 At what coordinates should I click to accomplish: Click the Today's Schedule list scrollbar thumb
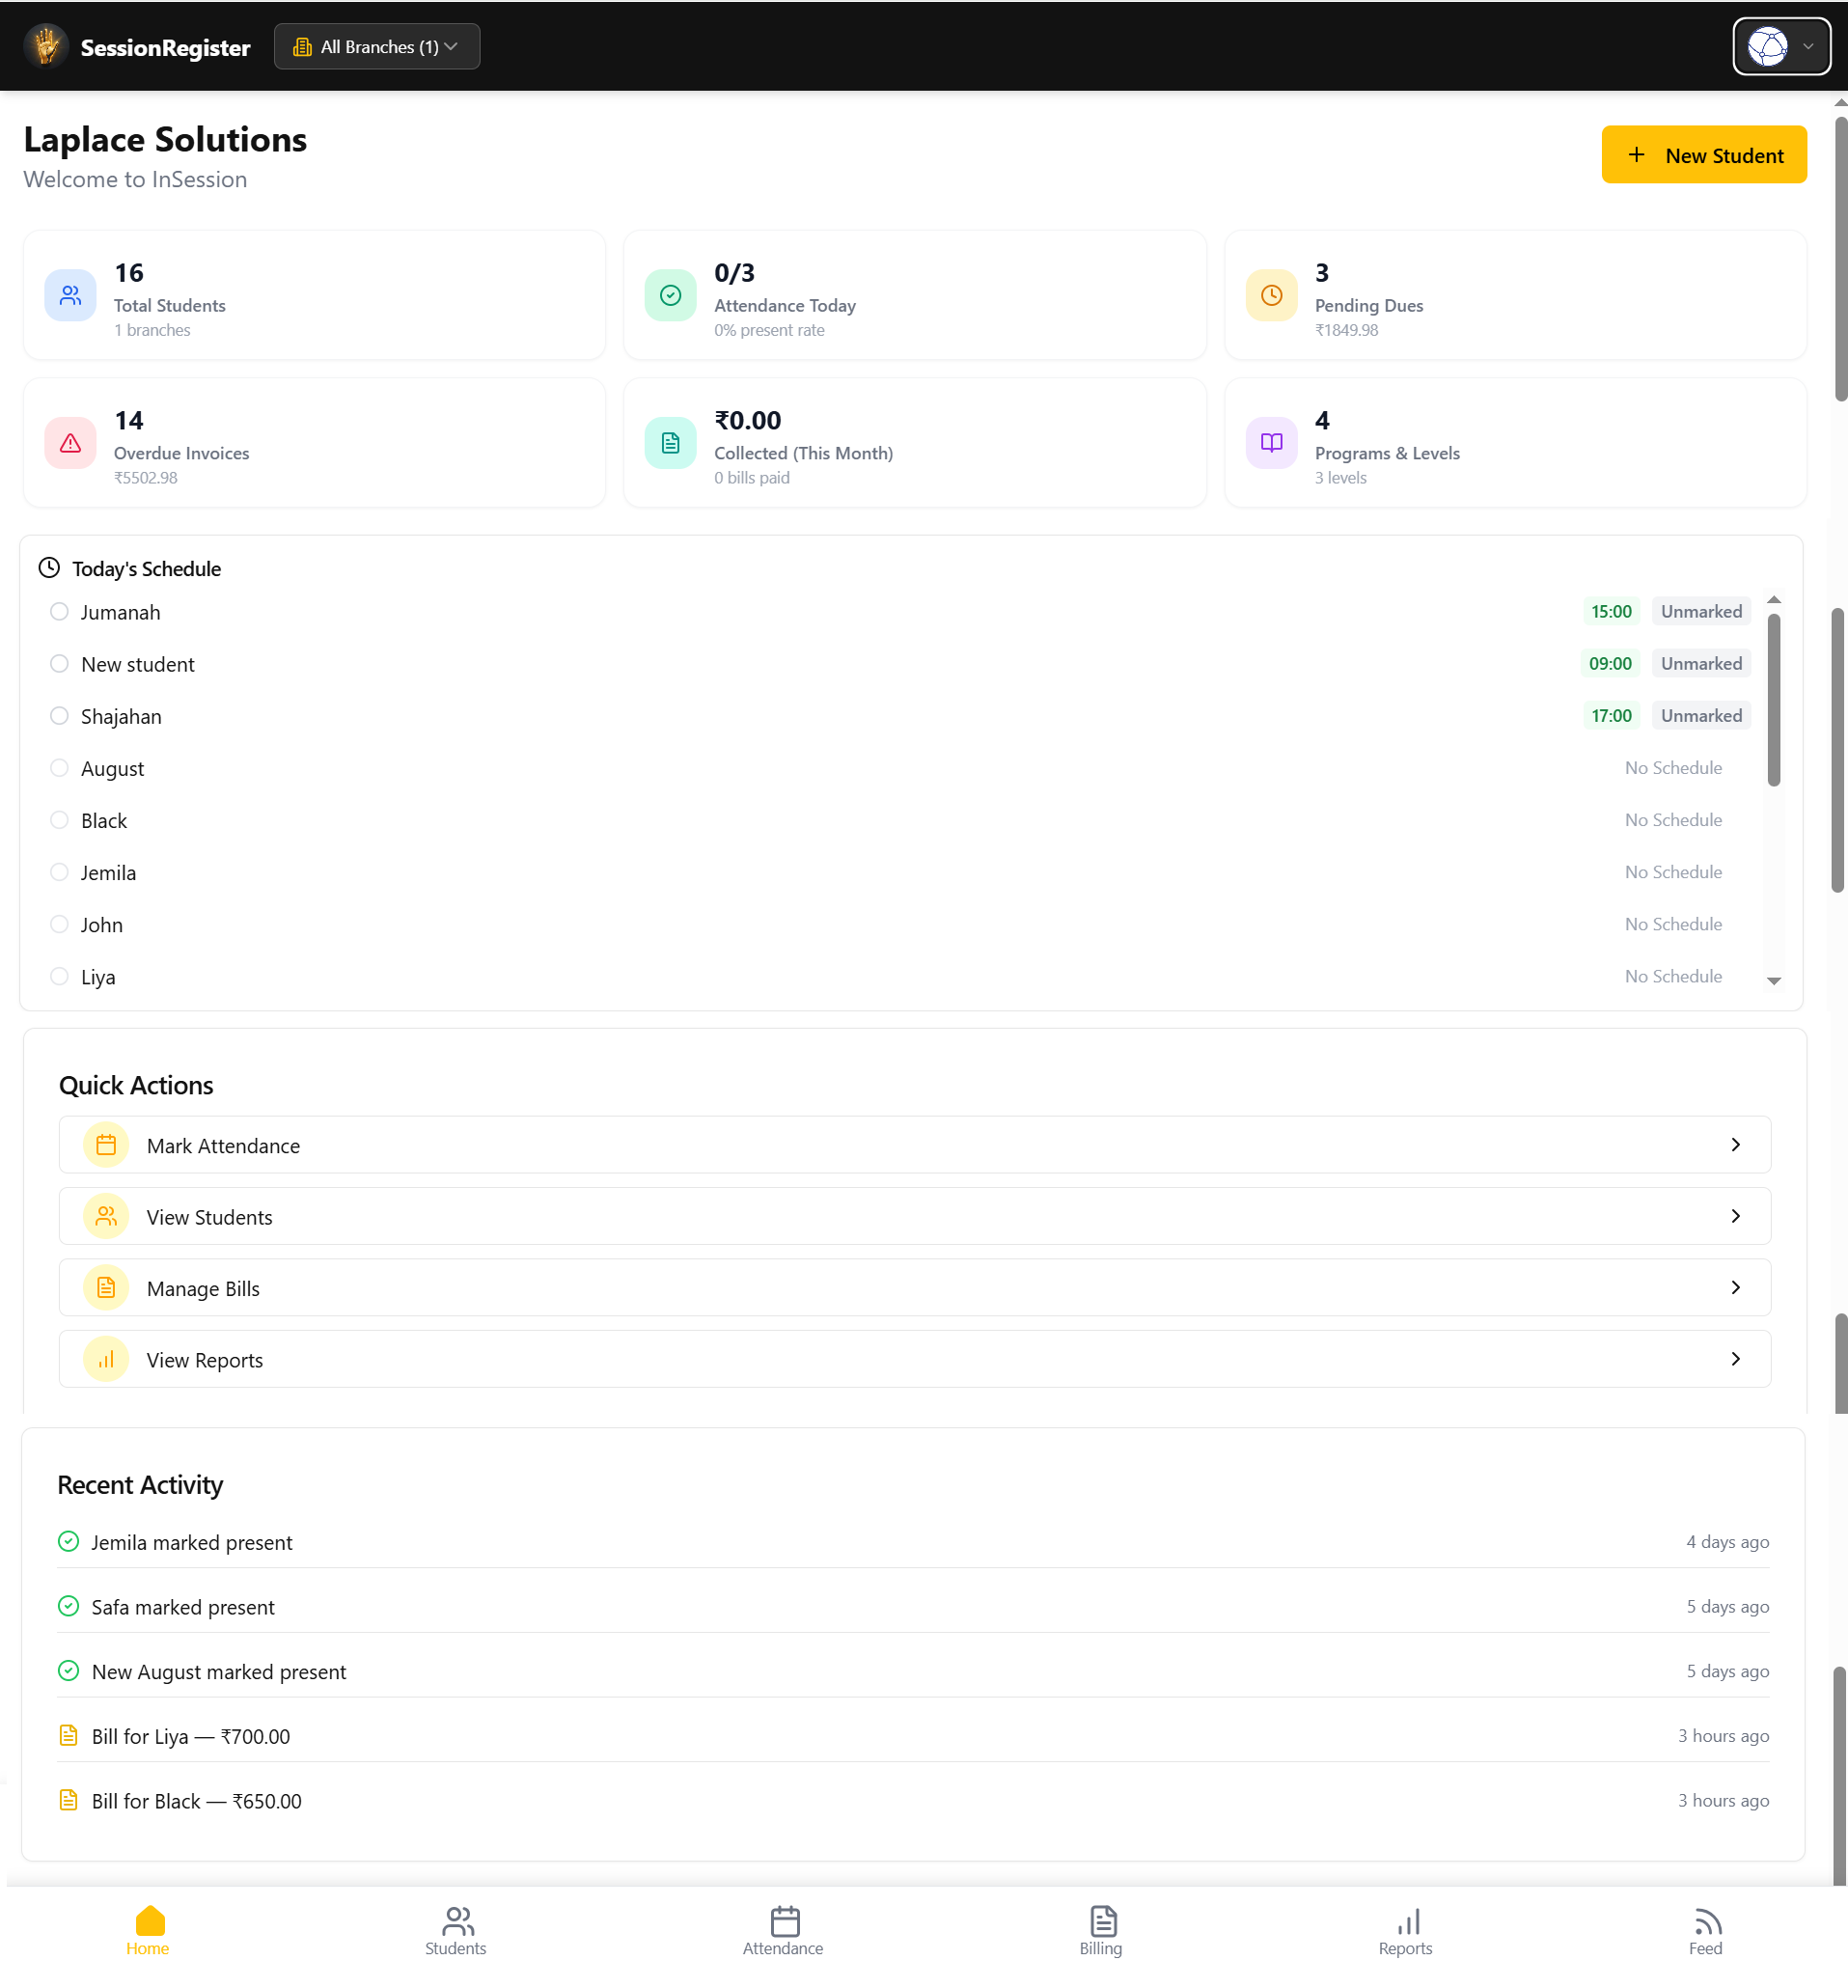1774,700
